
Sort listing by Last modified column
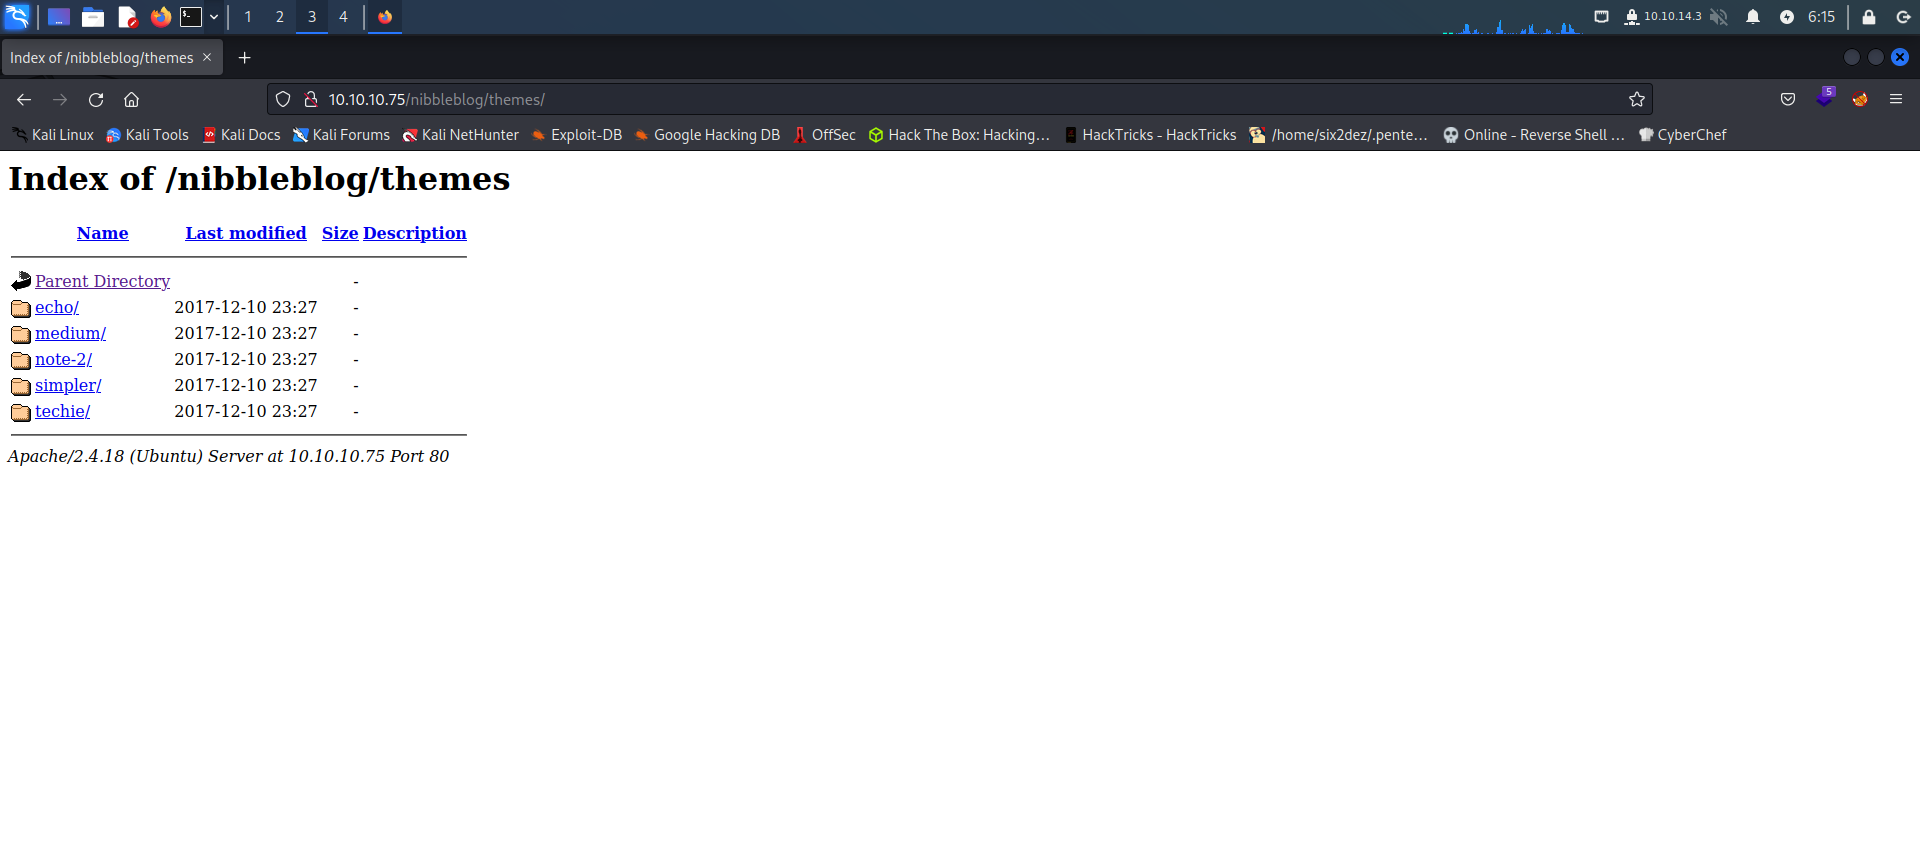point(246,233)
